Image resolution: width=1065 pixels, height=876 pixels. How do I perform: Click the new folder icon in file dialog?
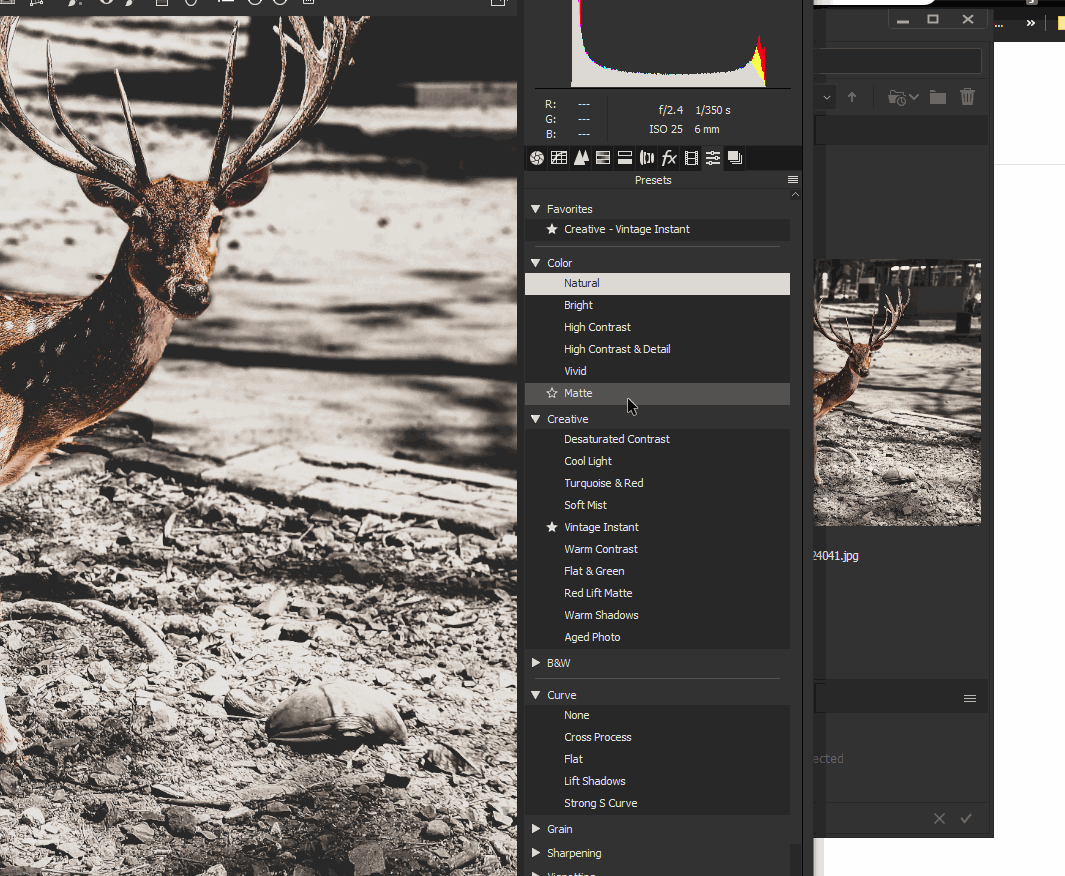(938, 97)
